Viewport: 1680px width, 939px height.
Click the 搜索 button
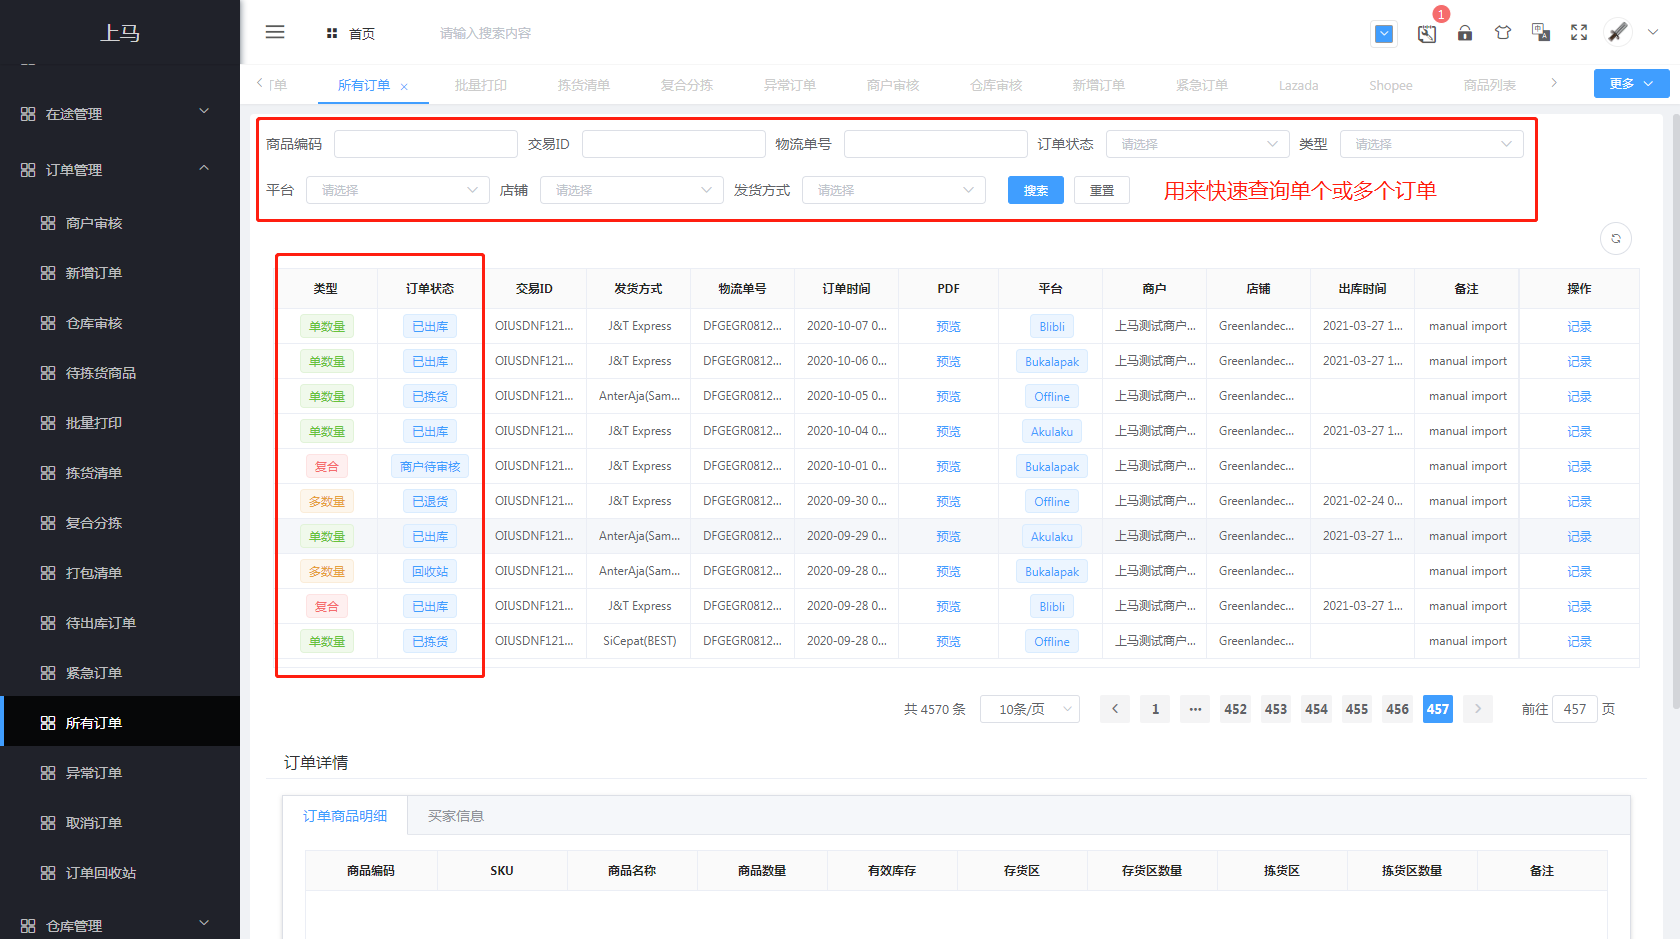(x=1036, y=190)
